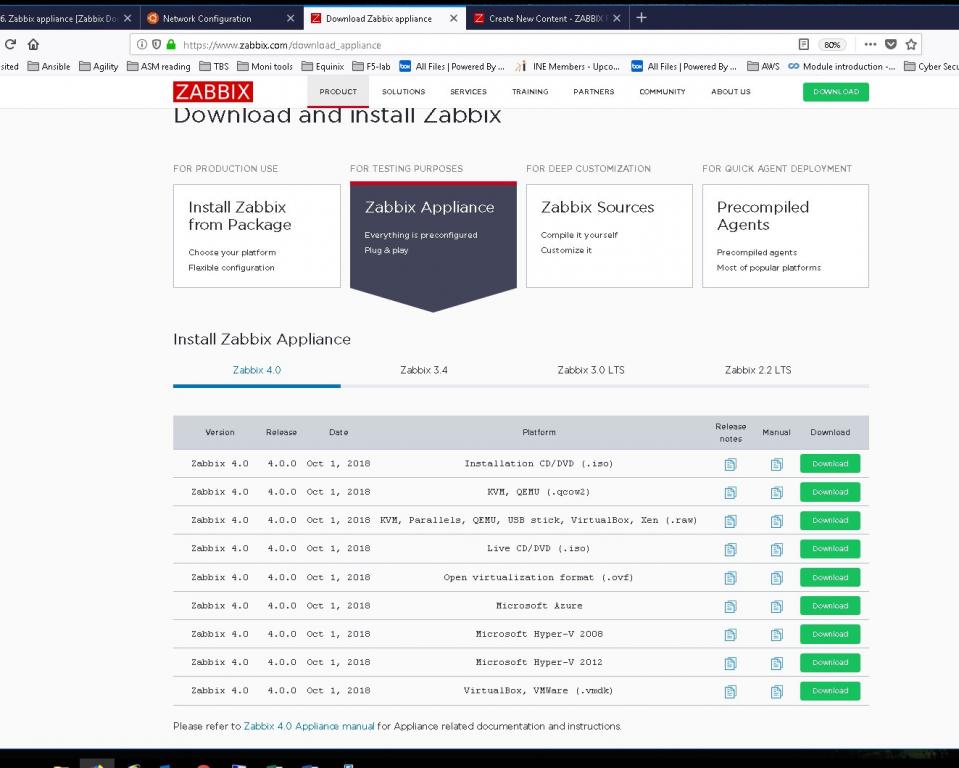Click the Zabbix logo in the header
The height and width of the screenshot is (768, 959).
click(x=213, y=92)
